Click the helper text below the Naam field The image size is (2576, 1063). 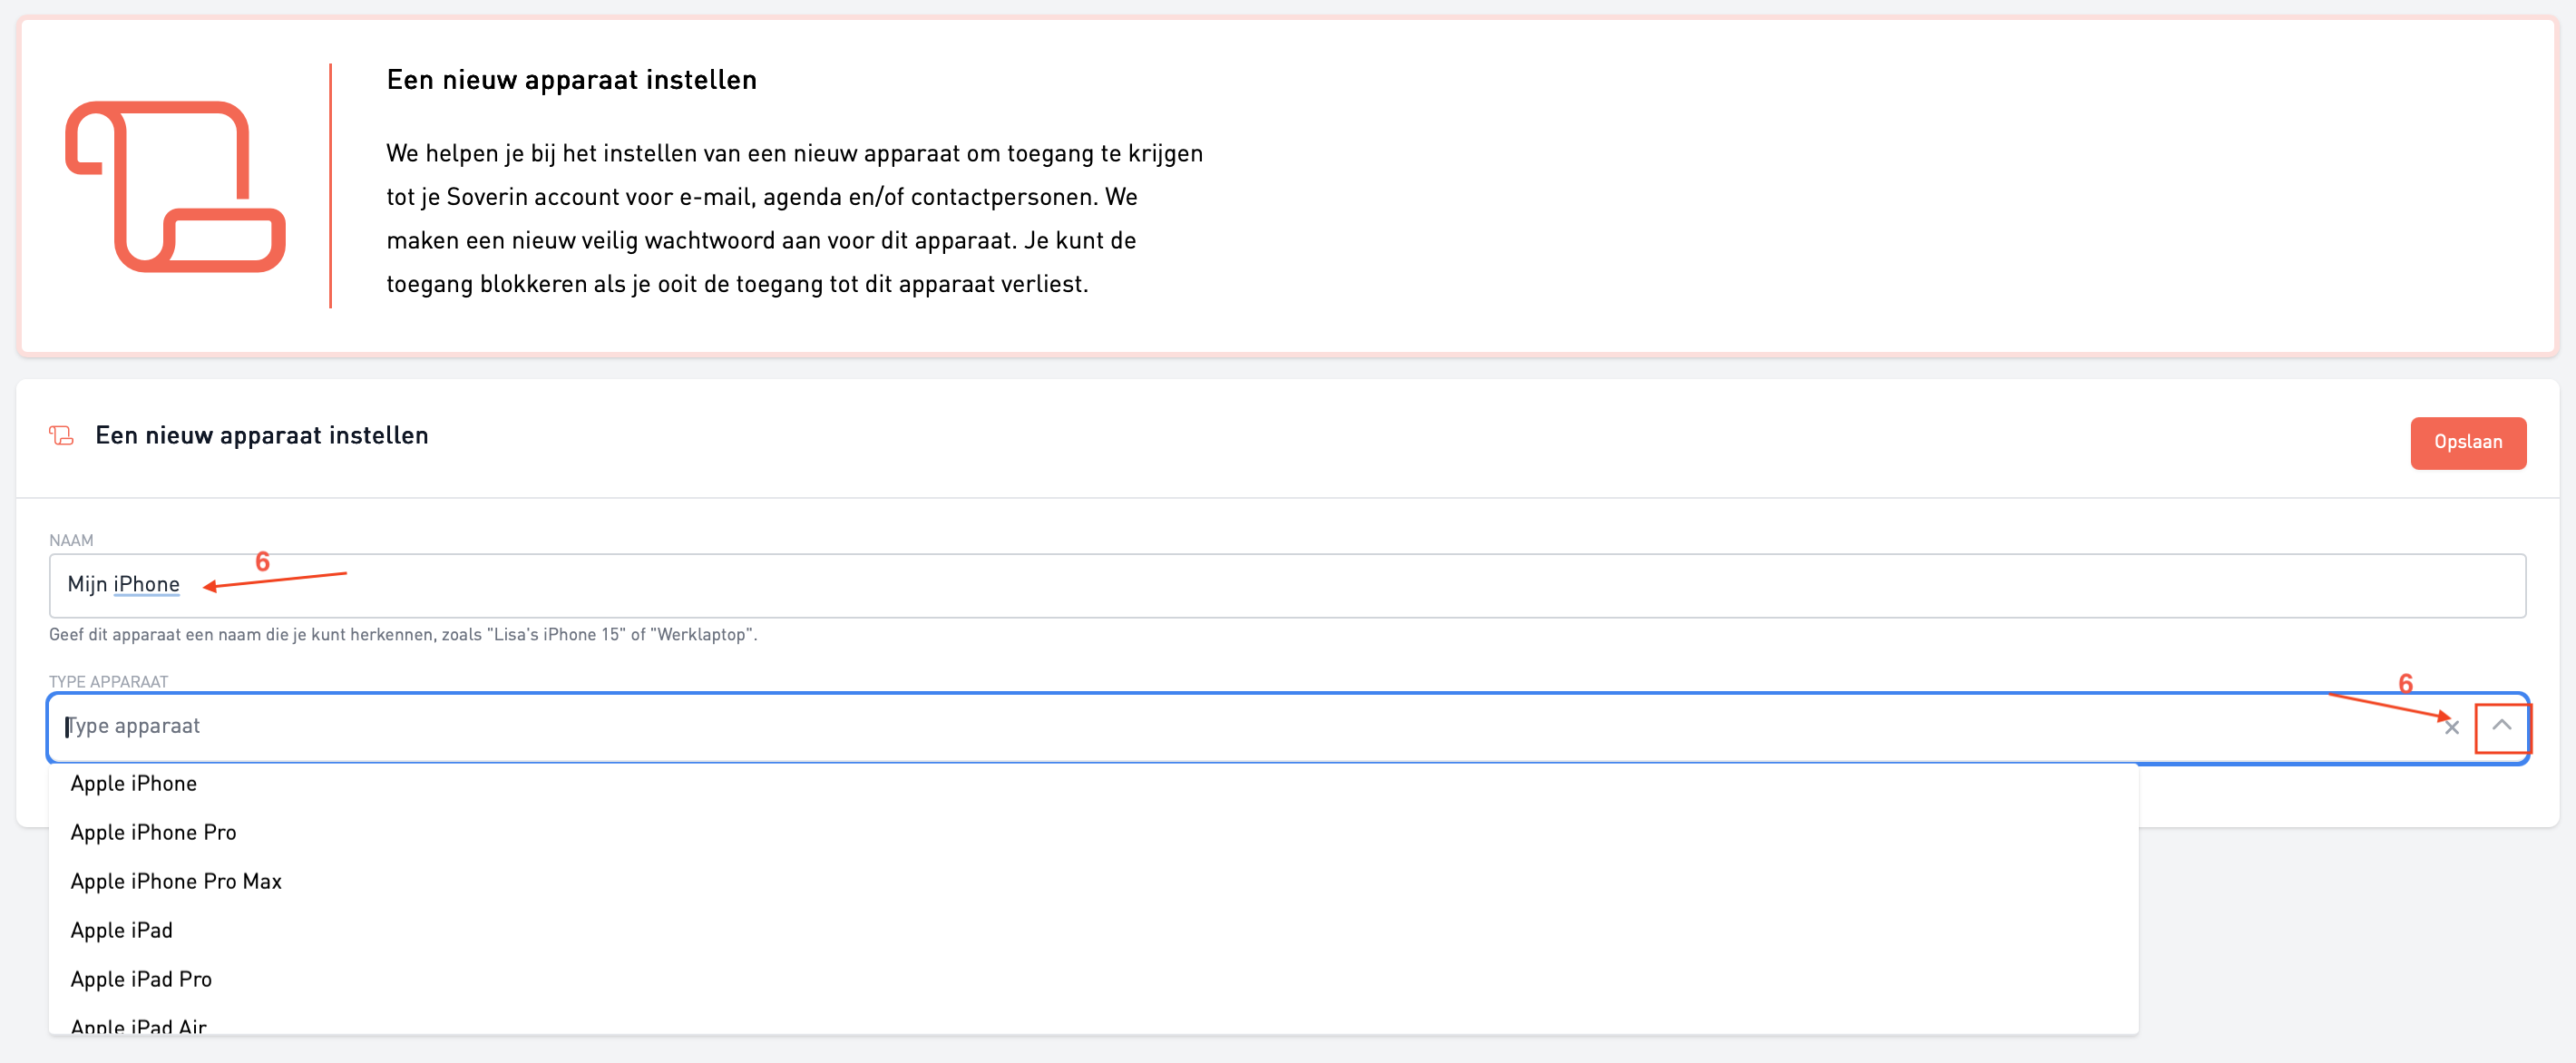[x=403, y=635]
